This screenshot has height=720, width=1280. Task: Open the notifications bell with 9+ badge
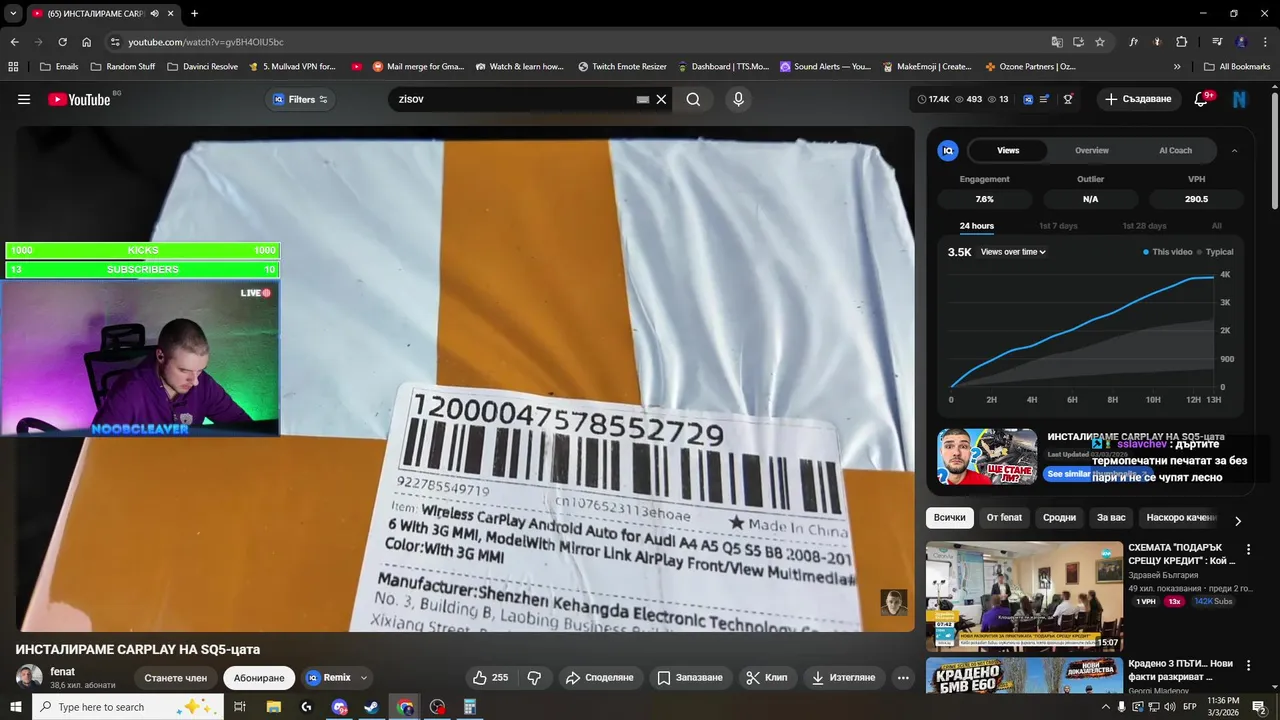[1202, 99]
